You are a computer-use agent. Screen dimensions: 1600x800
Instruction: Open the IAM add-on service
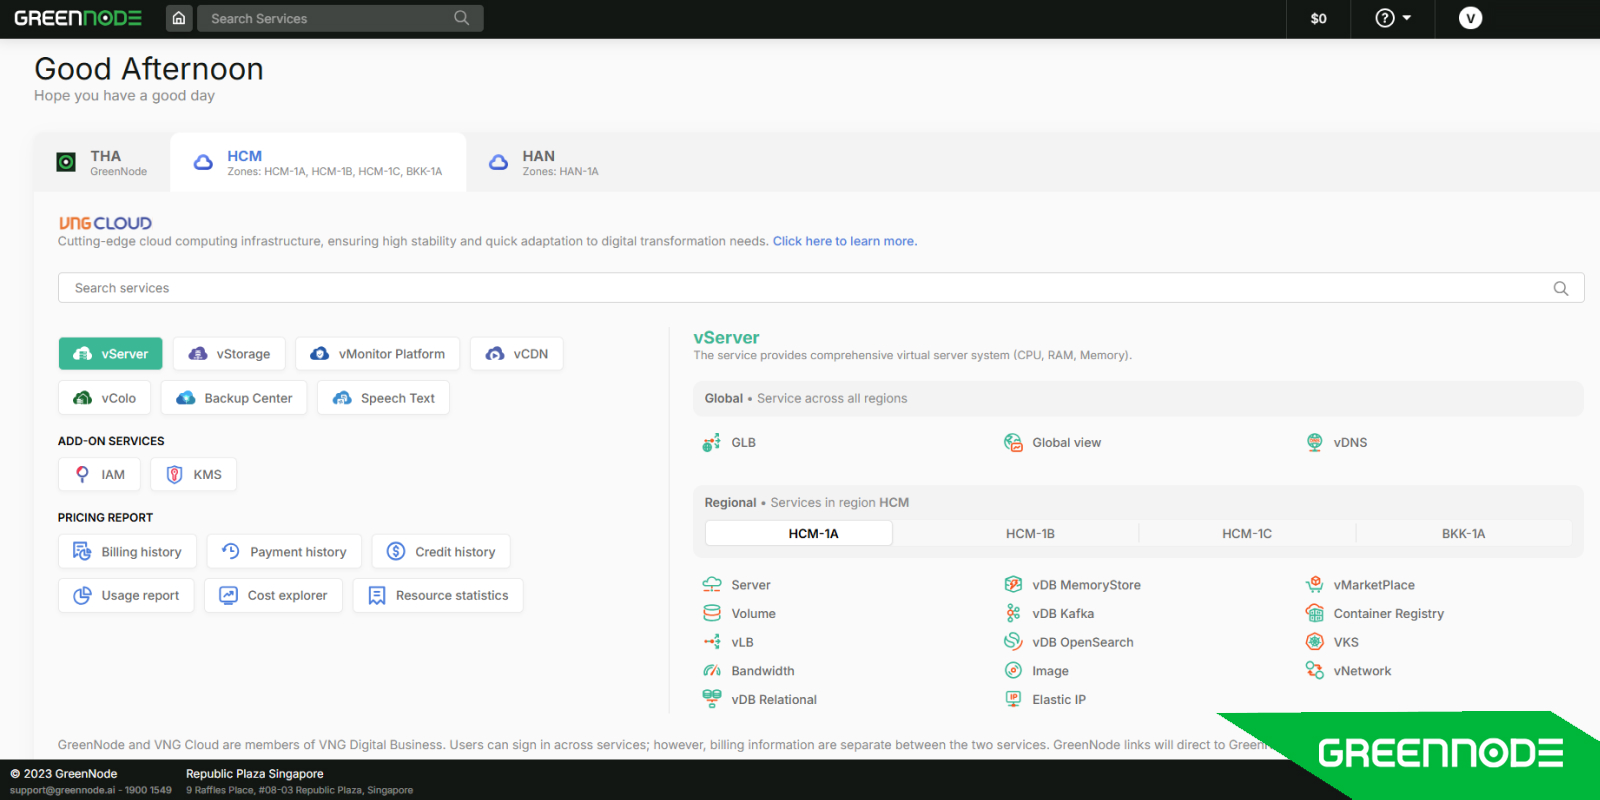99,475
